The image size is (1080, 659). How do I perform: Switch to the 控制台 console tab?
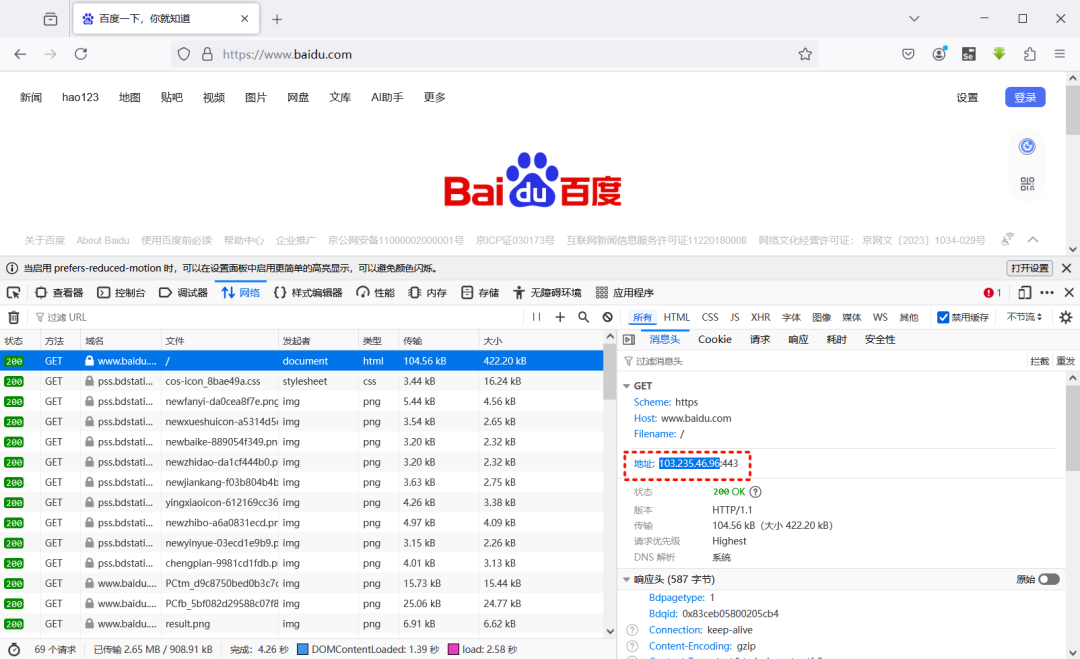121,293
